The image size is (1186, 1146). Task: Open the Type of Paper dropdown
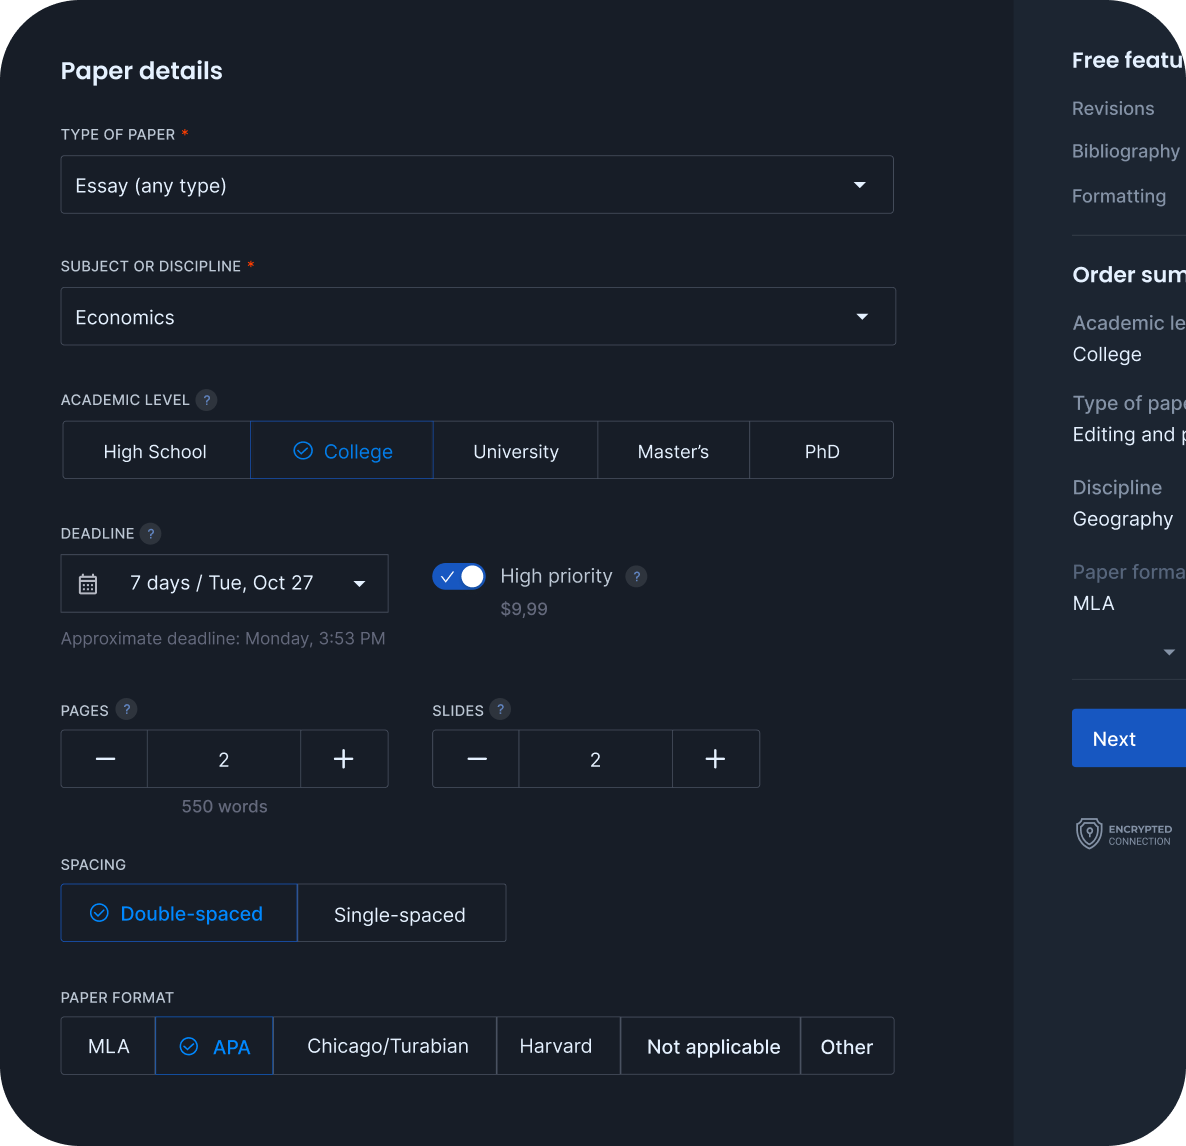click(x=477, y=185)
